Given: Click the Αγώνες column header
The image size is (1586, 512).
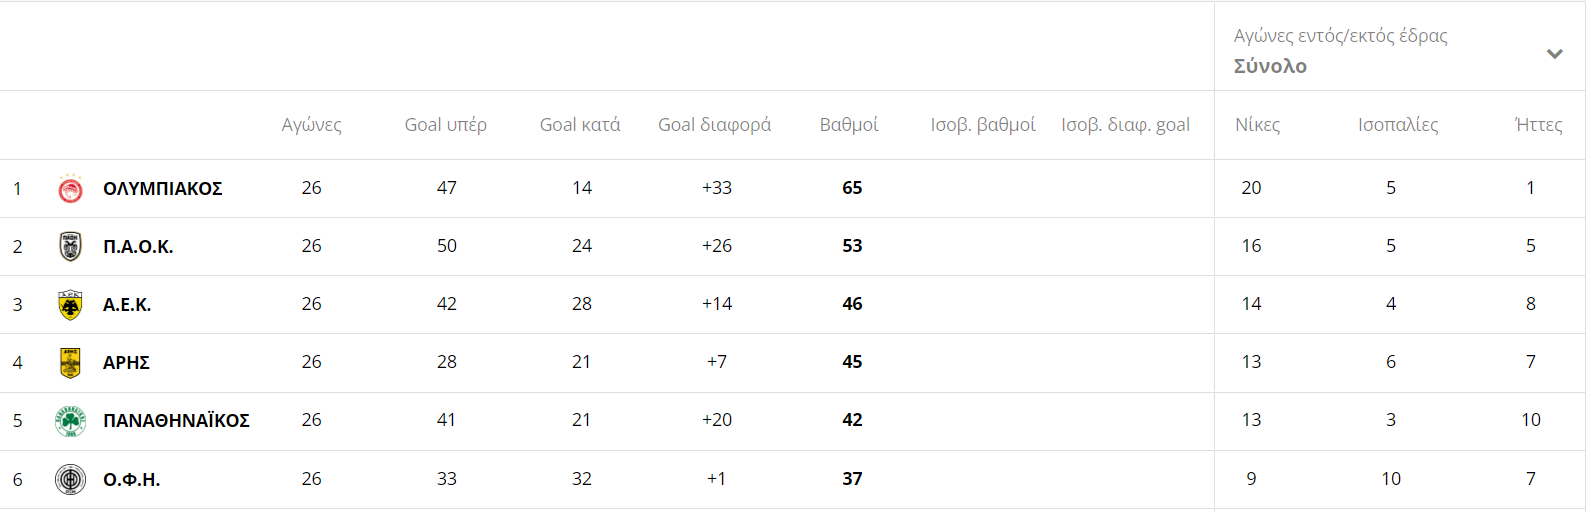Looking at the screenshot, I should point(312,125).
